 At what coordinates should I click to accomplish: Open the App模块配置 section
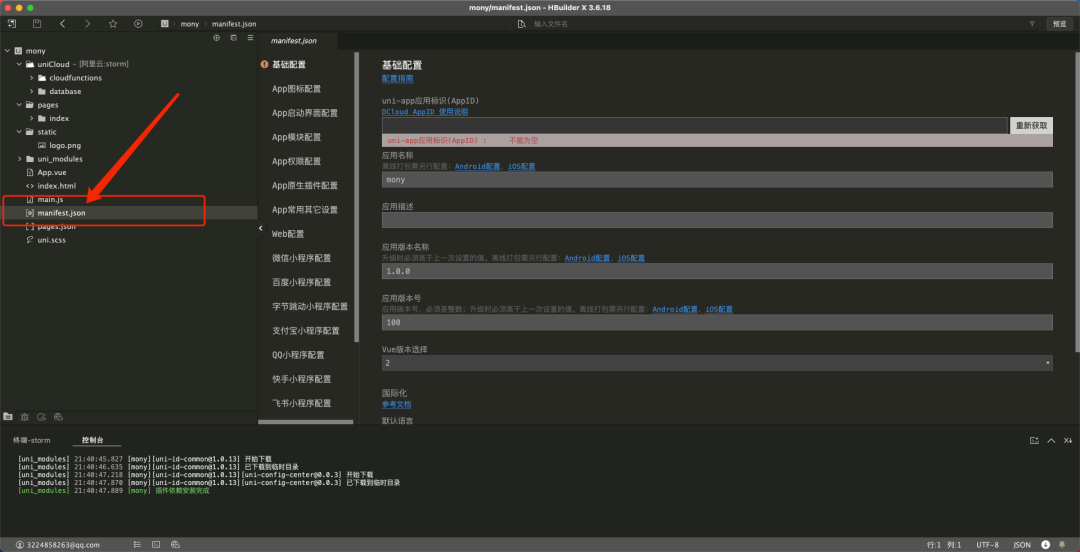click(296, 137)
